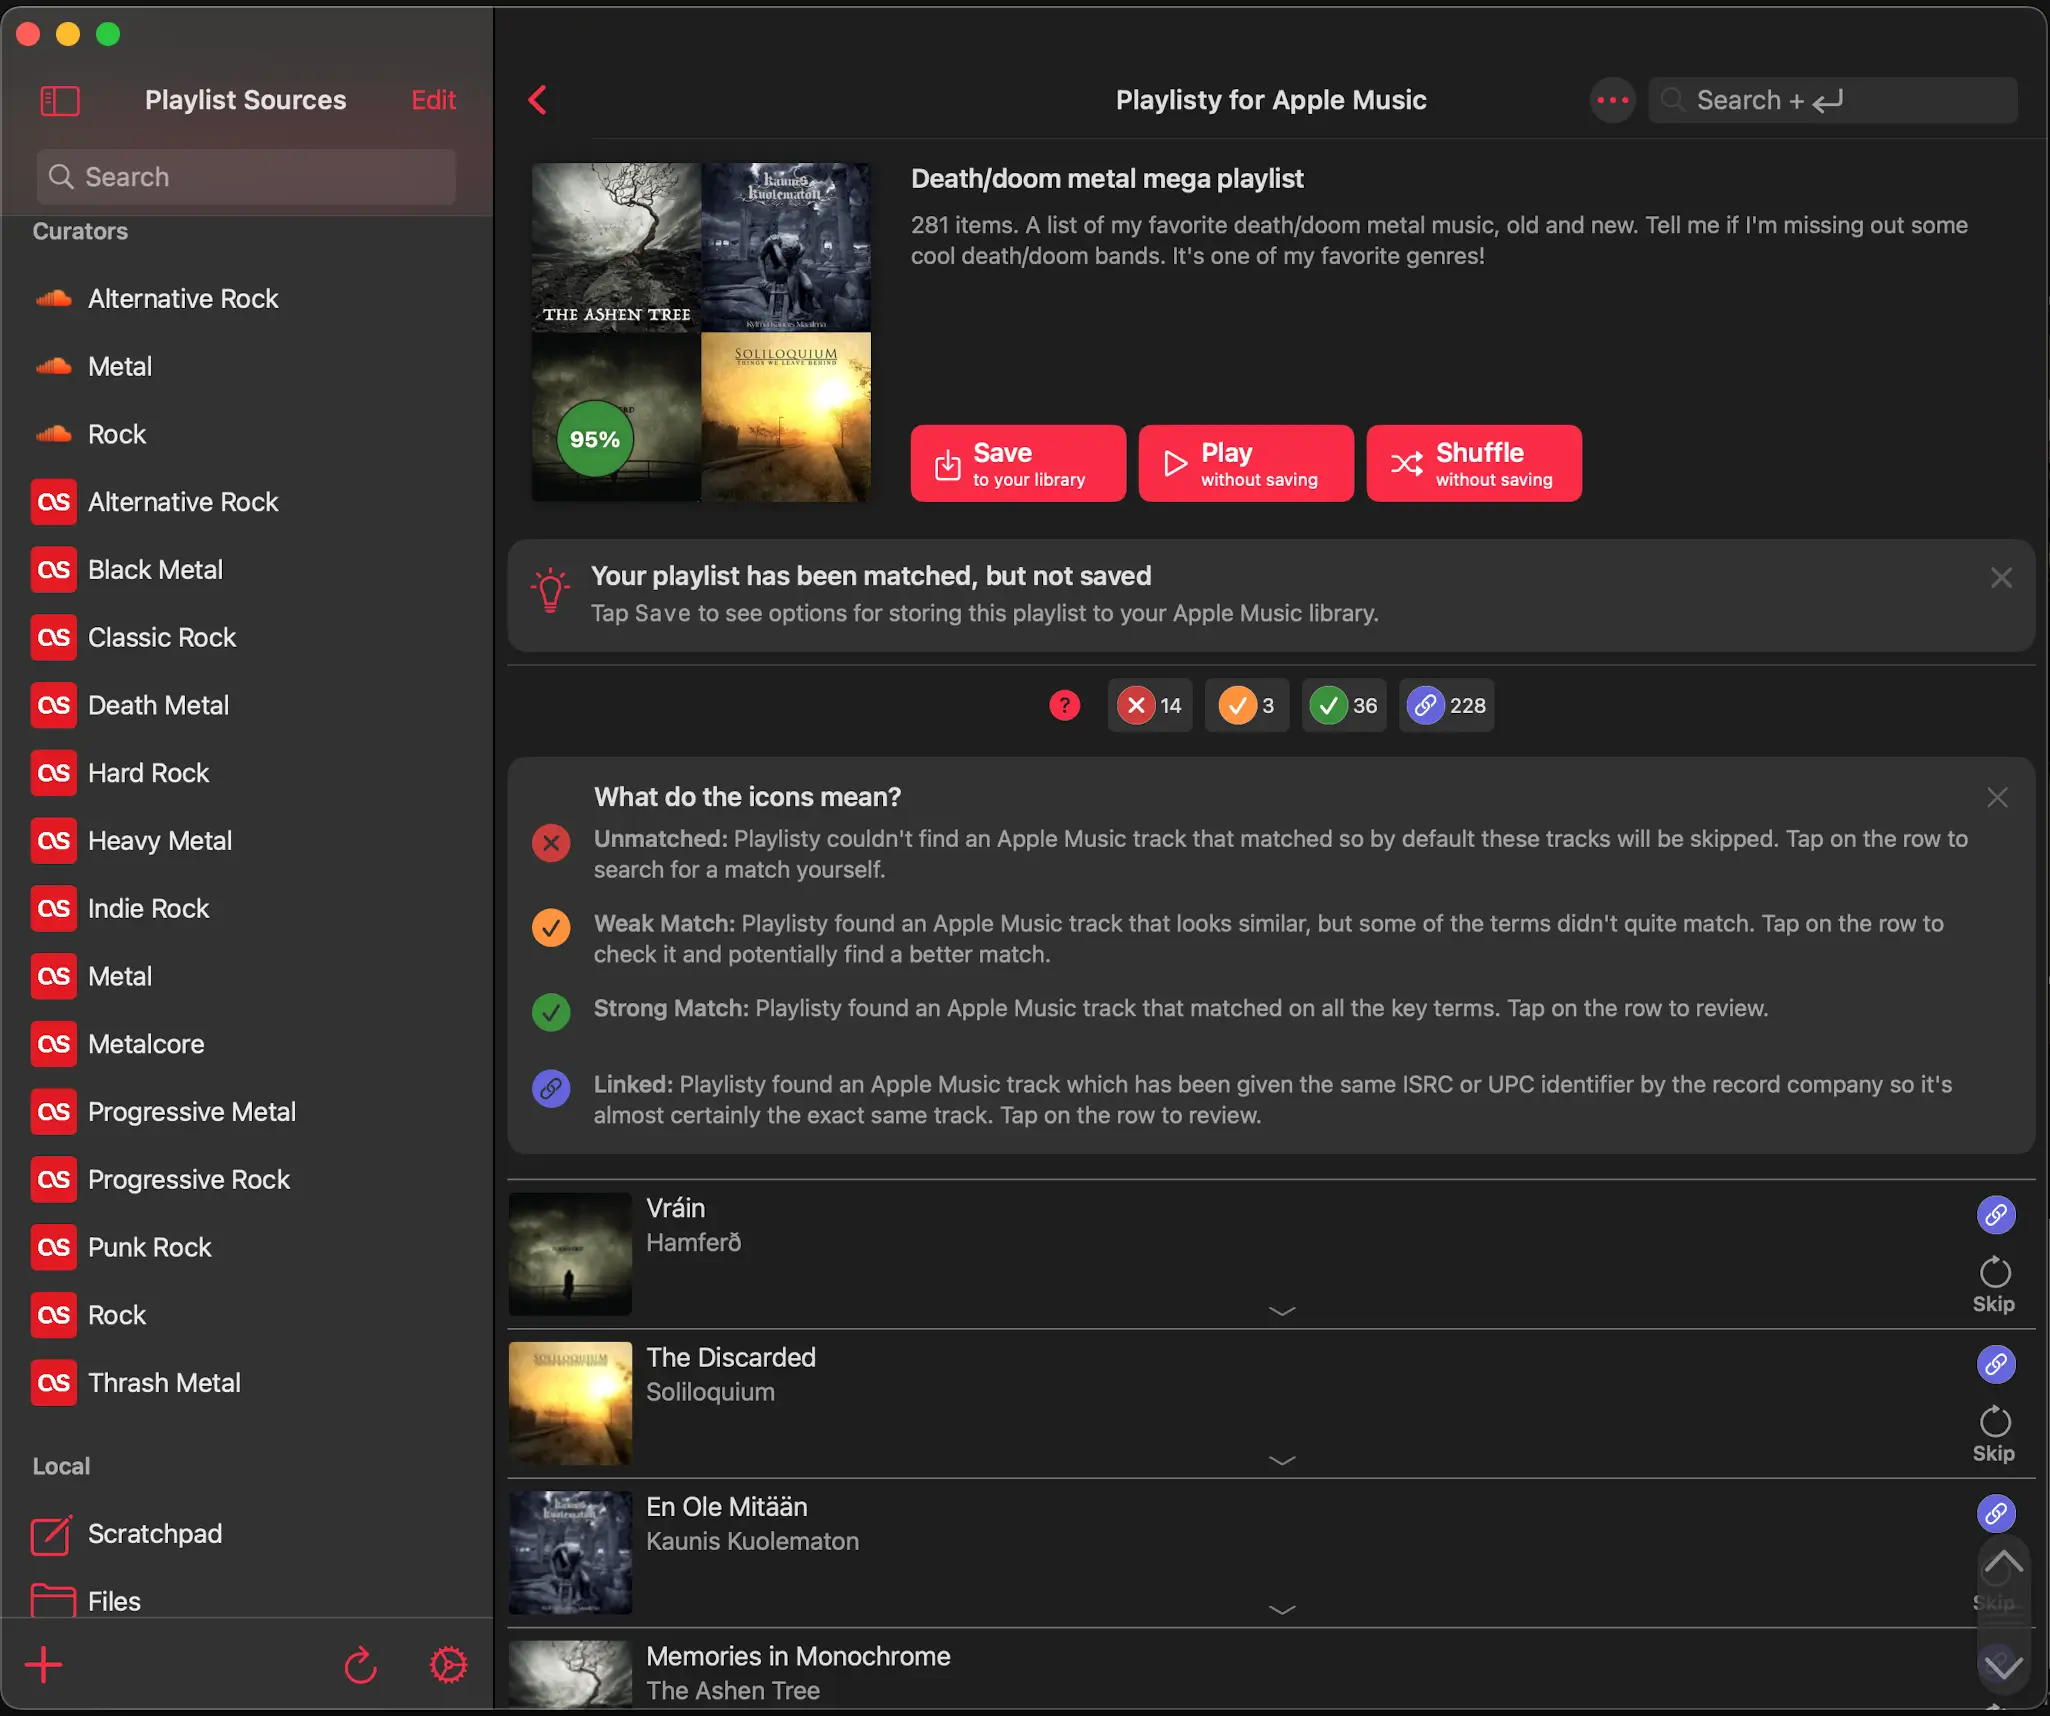Screen dimensions: 2050x1716
Task: Click the red question mark help icon
Action: click(1064, 705)
